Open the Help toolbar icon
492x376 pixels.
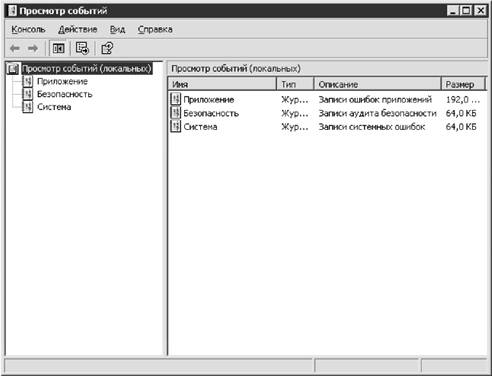point(107,49)
